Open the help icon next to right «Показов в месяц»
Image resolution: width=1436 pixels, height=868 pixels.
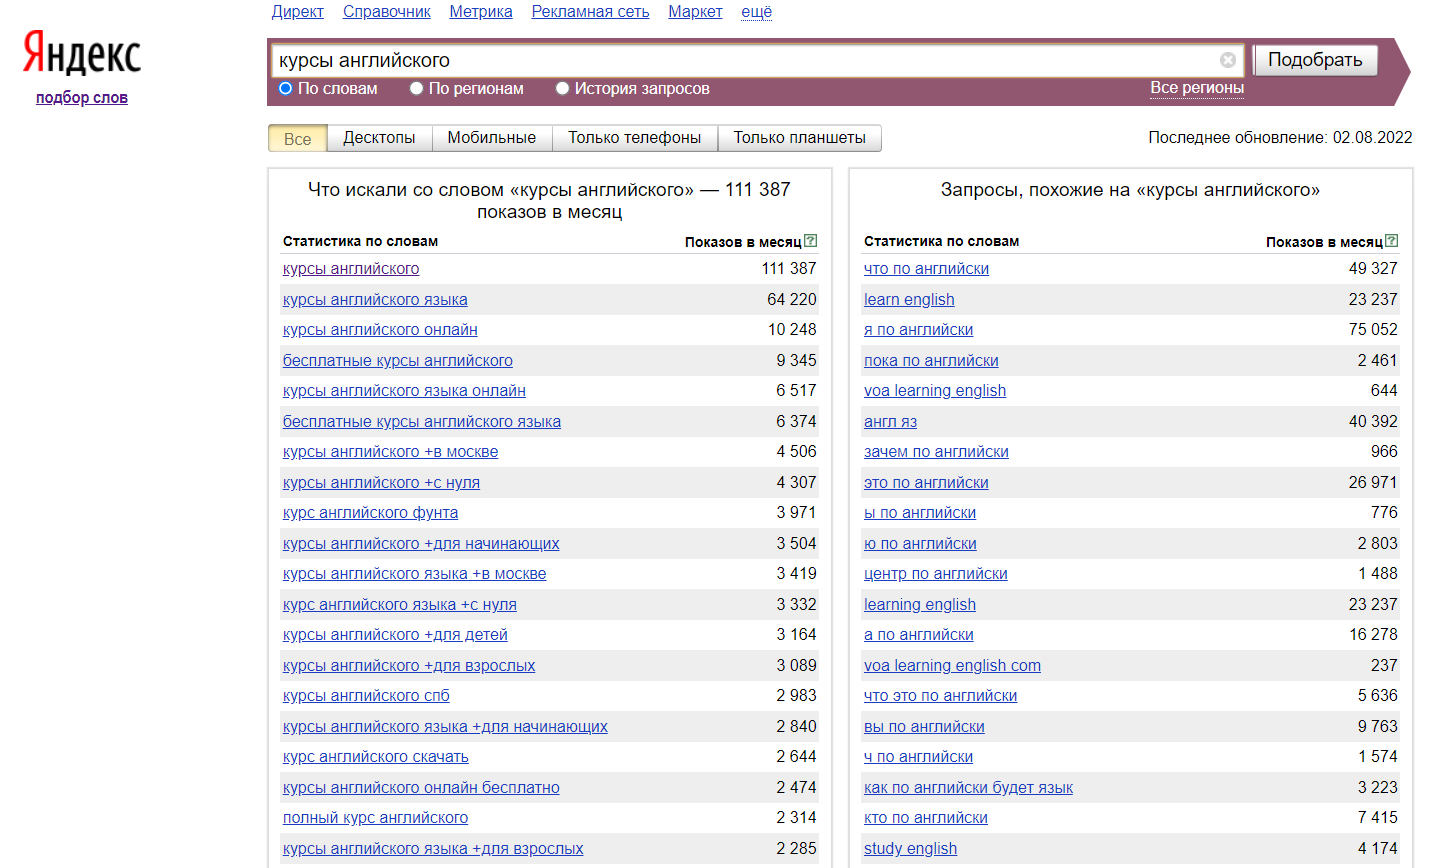1391,240
